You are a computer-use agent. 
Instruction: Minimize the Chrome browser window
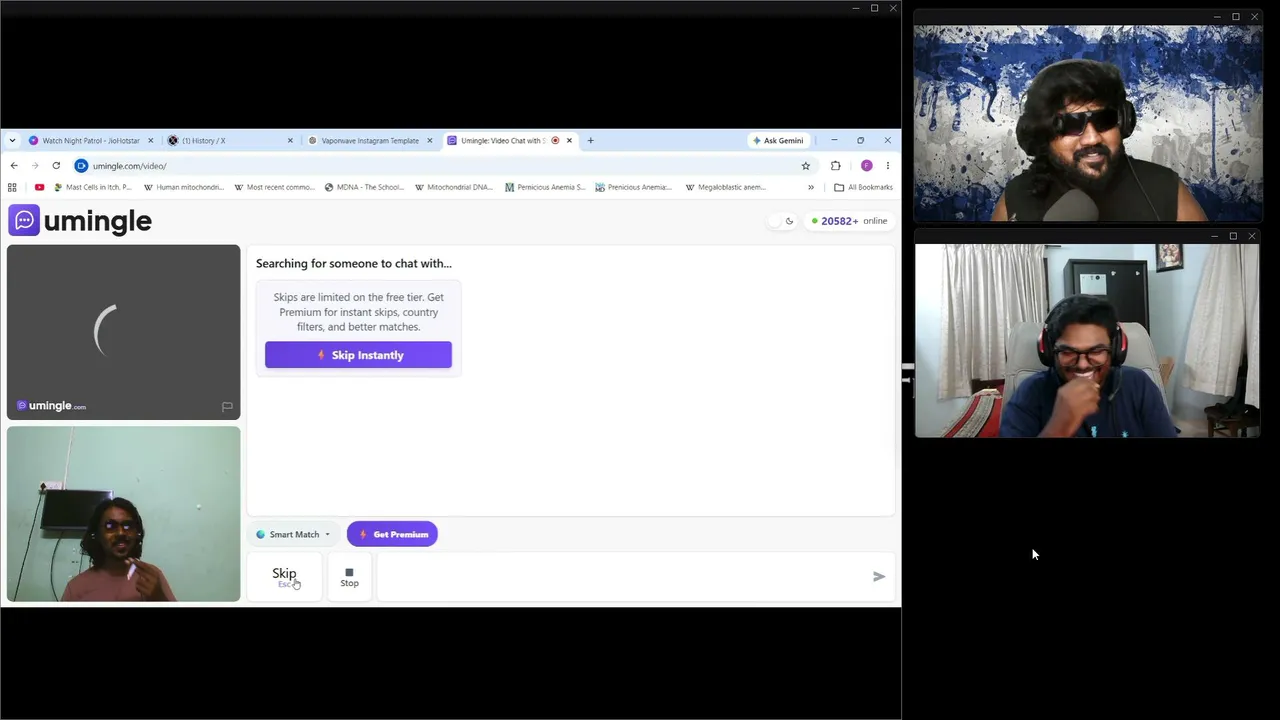tap(834, 141)
